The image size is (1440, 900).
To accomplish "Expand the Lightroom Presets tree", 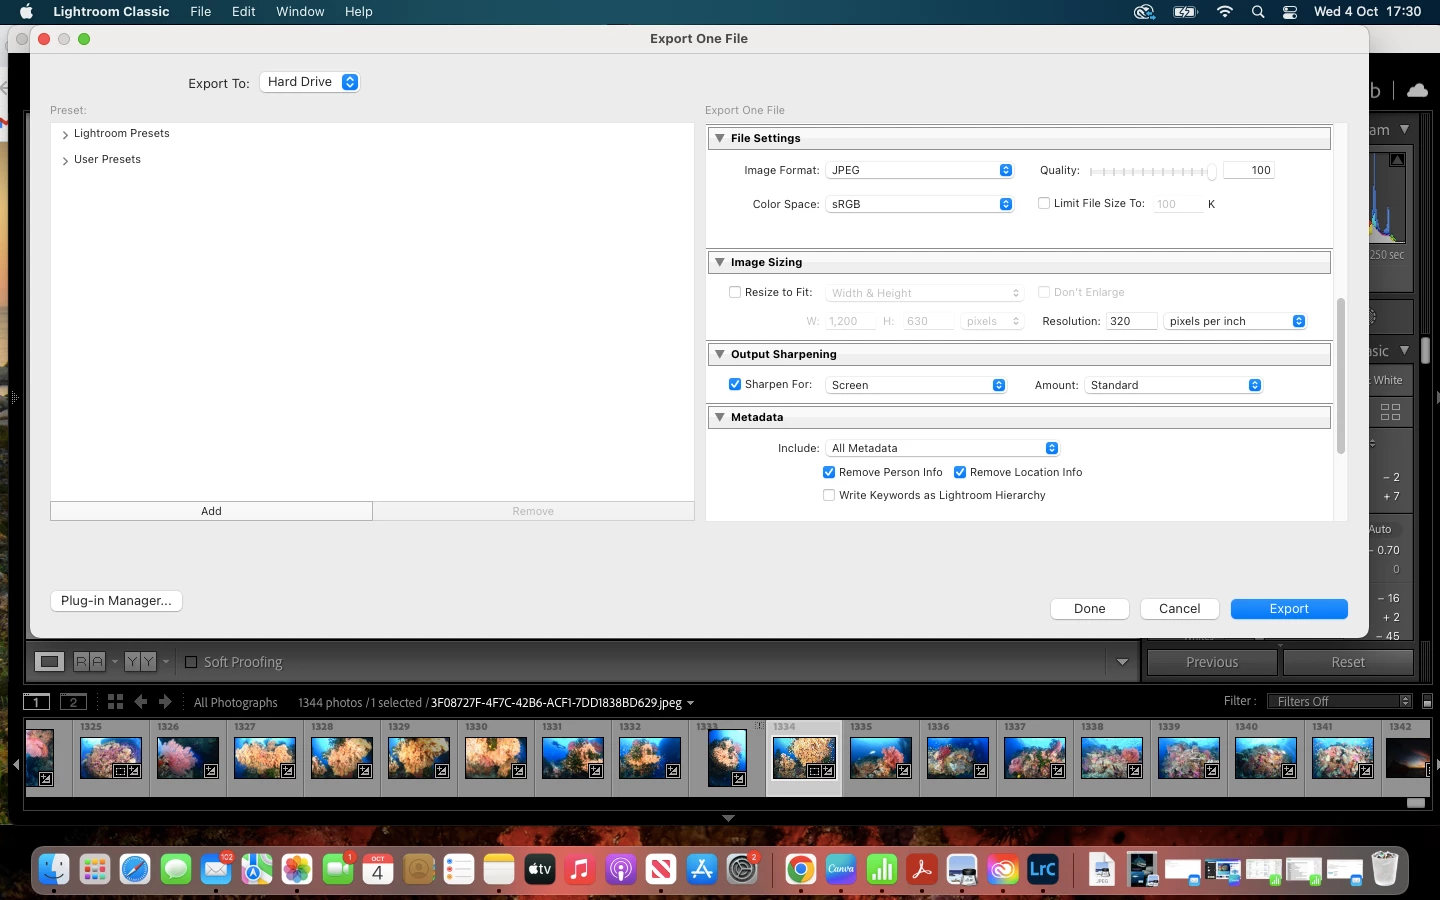I will click(65, 134).
